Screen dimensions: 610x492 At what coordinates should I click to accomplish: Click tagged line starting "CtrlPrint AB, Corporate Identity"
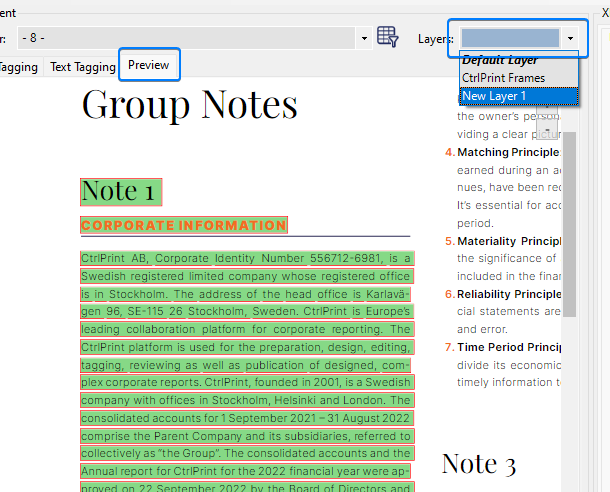246,258
